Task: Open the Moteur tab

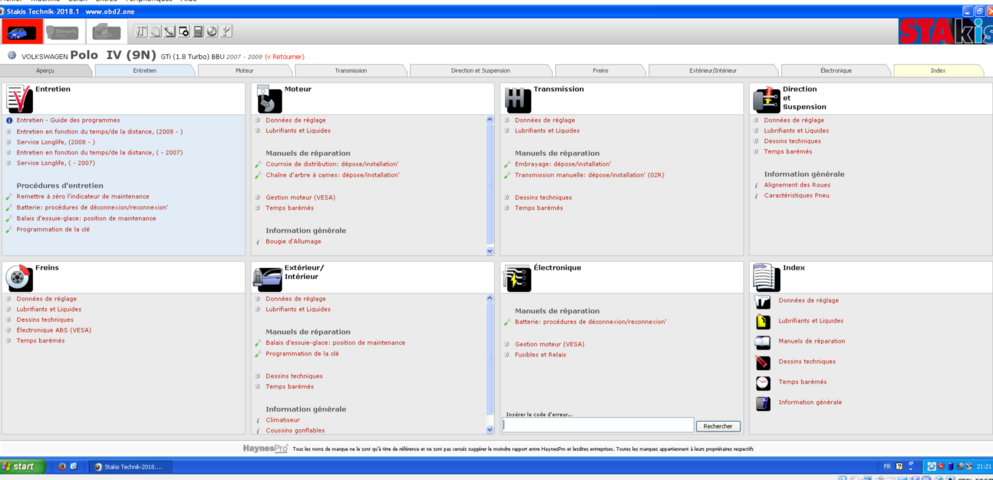Action: click(244, 71)
